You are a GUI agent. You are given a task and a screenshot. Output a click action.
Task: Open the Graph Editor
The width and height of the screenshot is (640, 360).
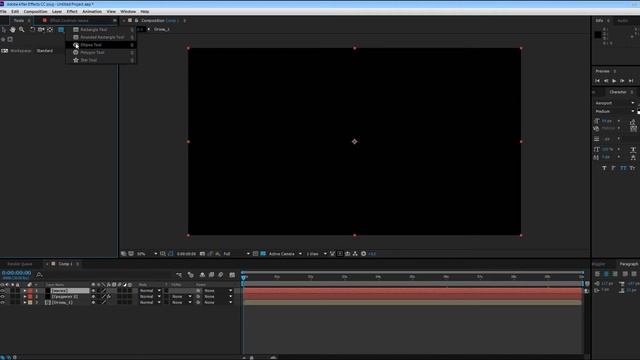pos(232,275)
